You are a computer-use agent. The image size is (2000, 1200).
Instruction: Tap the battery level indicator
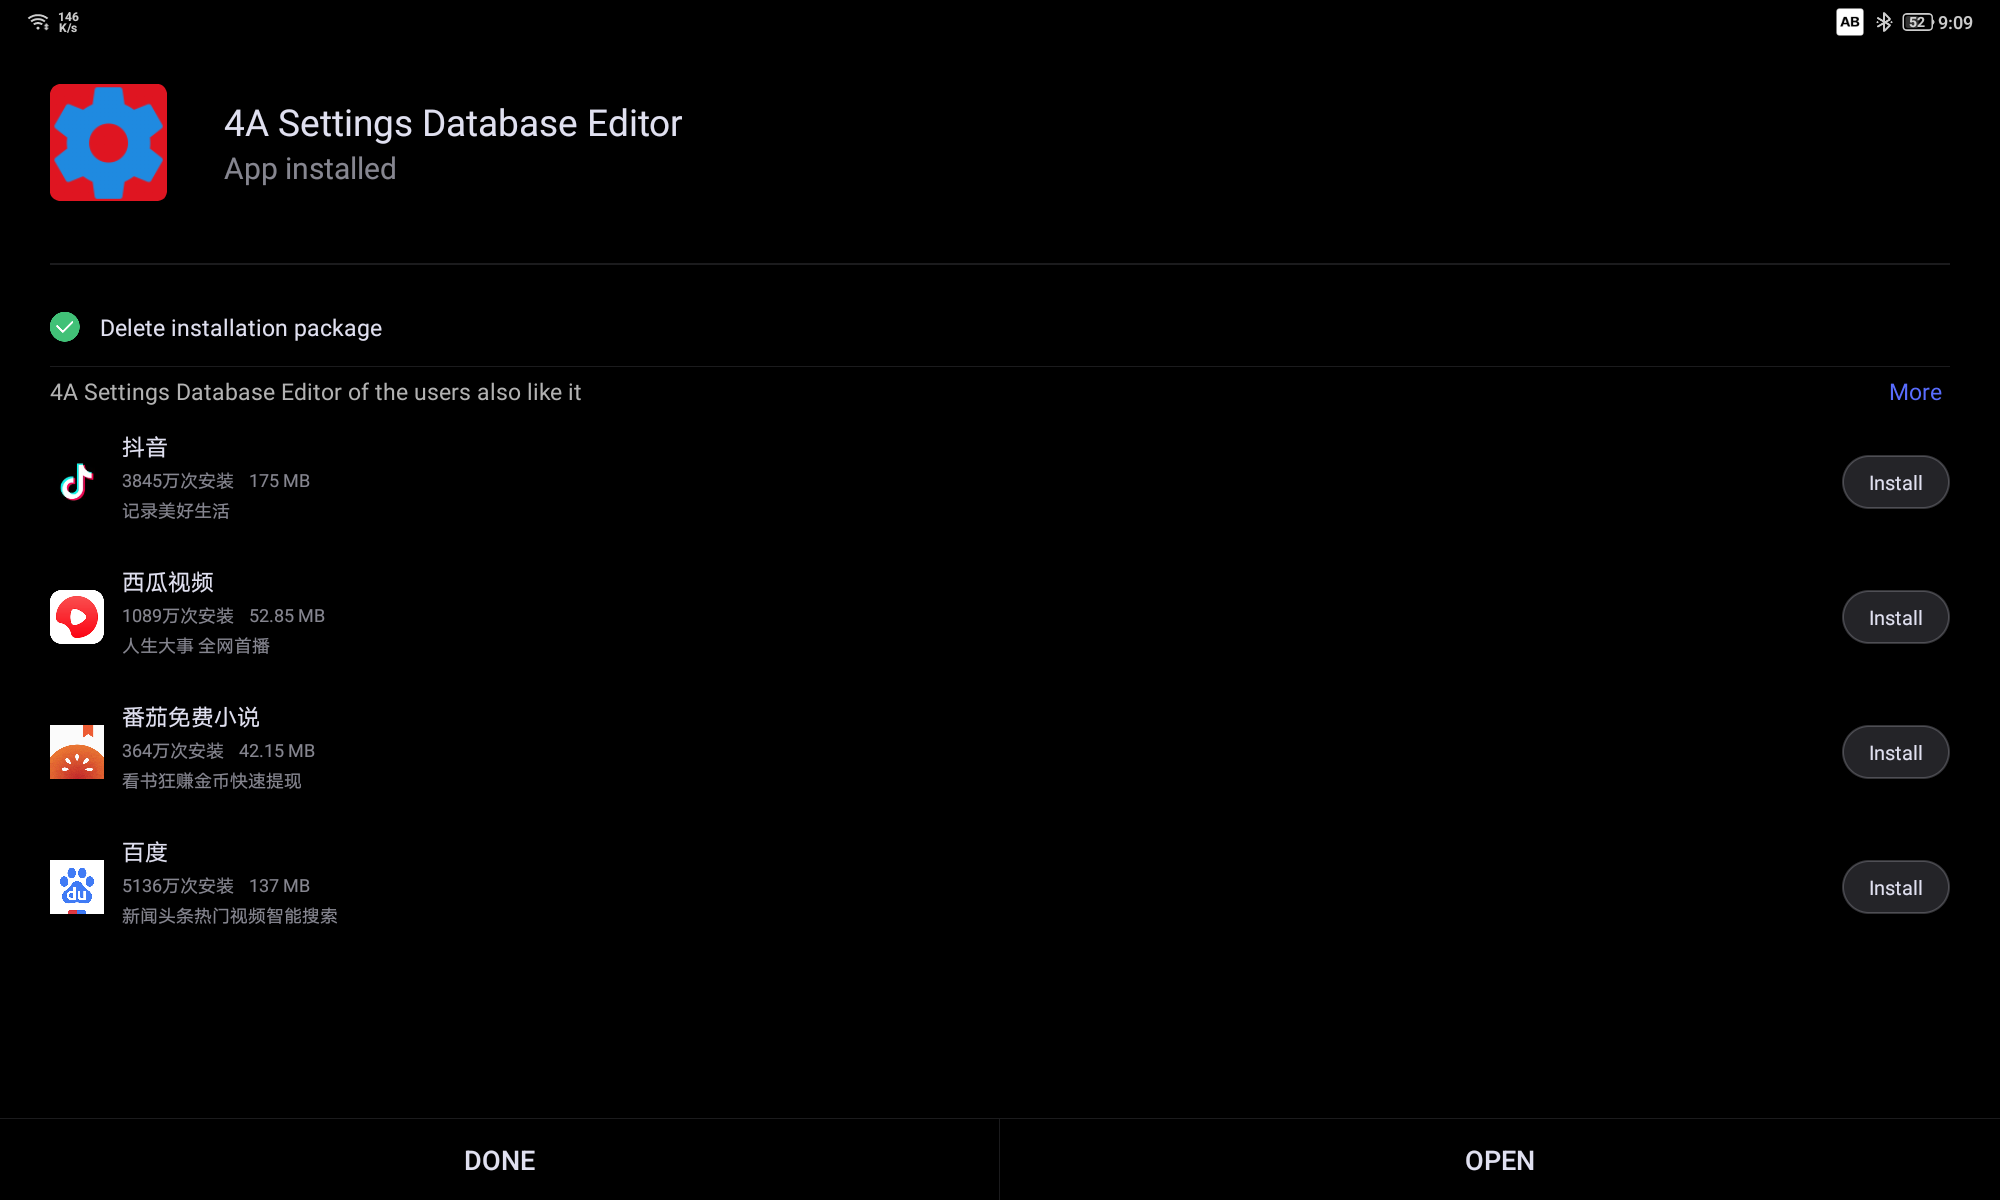[1917, 22]
